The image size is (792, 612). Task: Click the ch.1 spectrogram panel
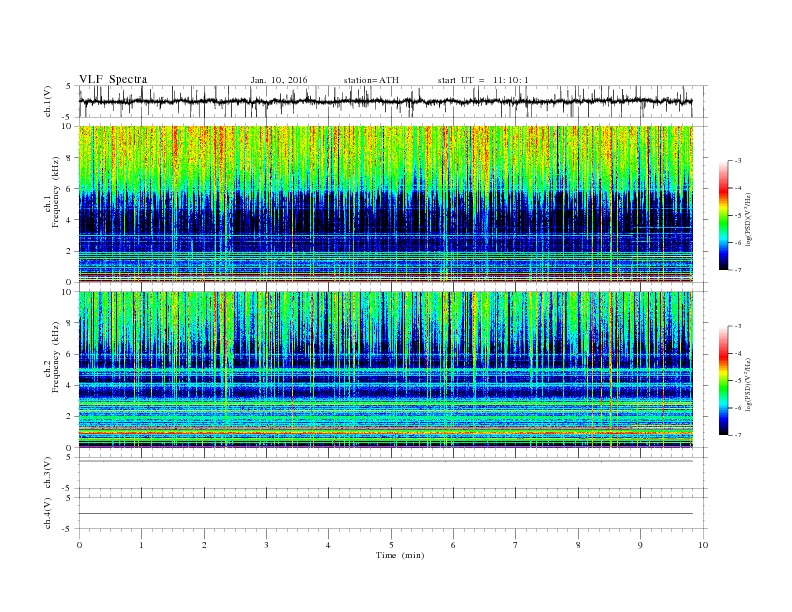click(386, 204)
